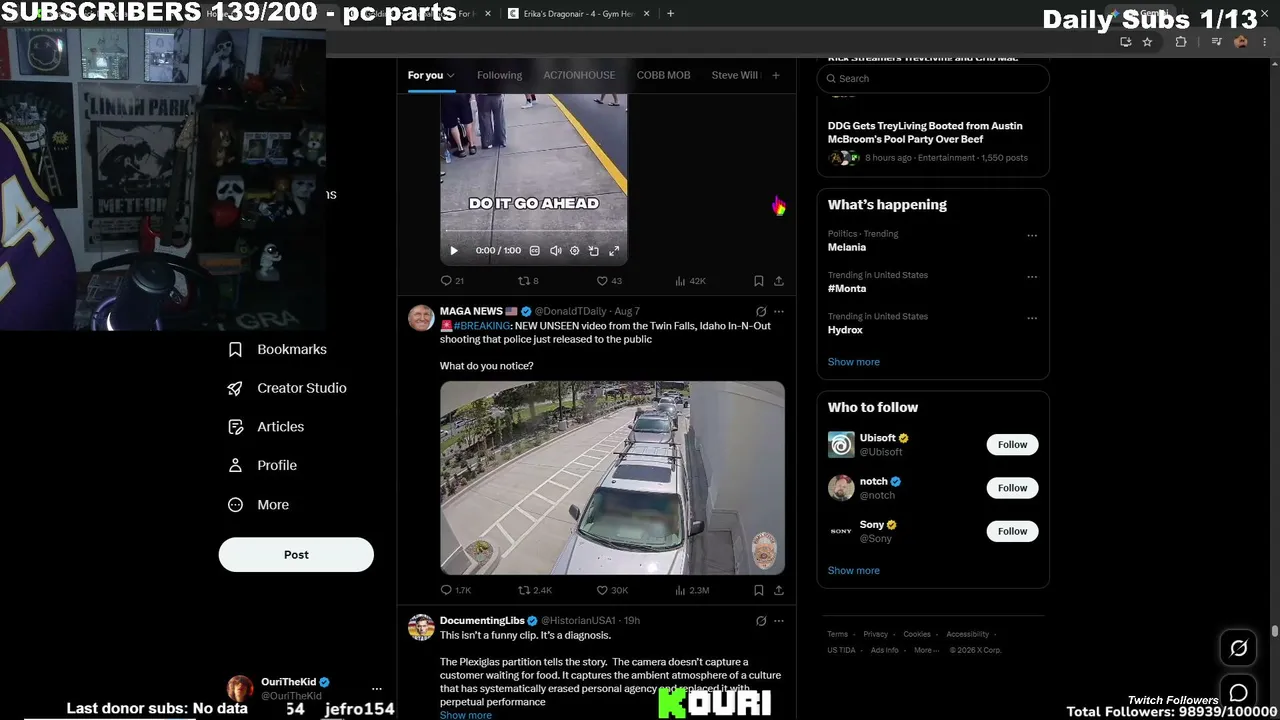Image resolution: width=1280 pixels, height=720 pixels.
Task: Enable picture-in-picture for the video
Action: coord(594,251)
